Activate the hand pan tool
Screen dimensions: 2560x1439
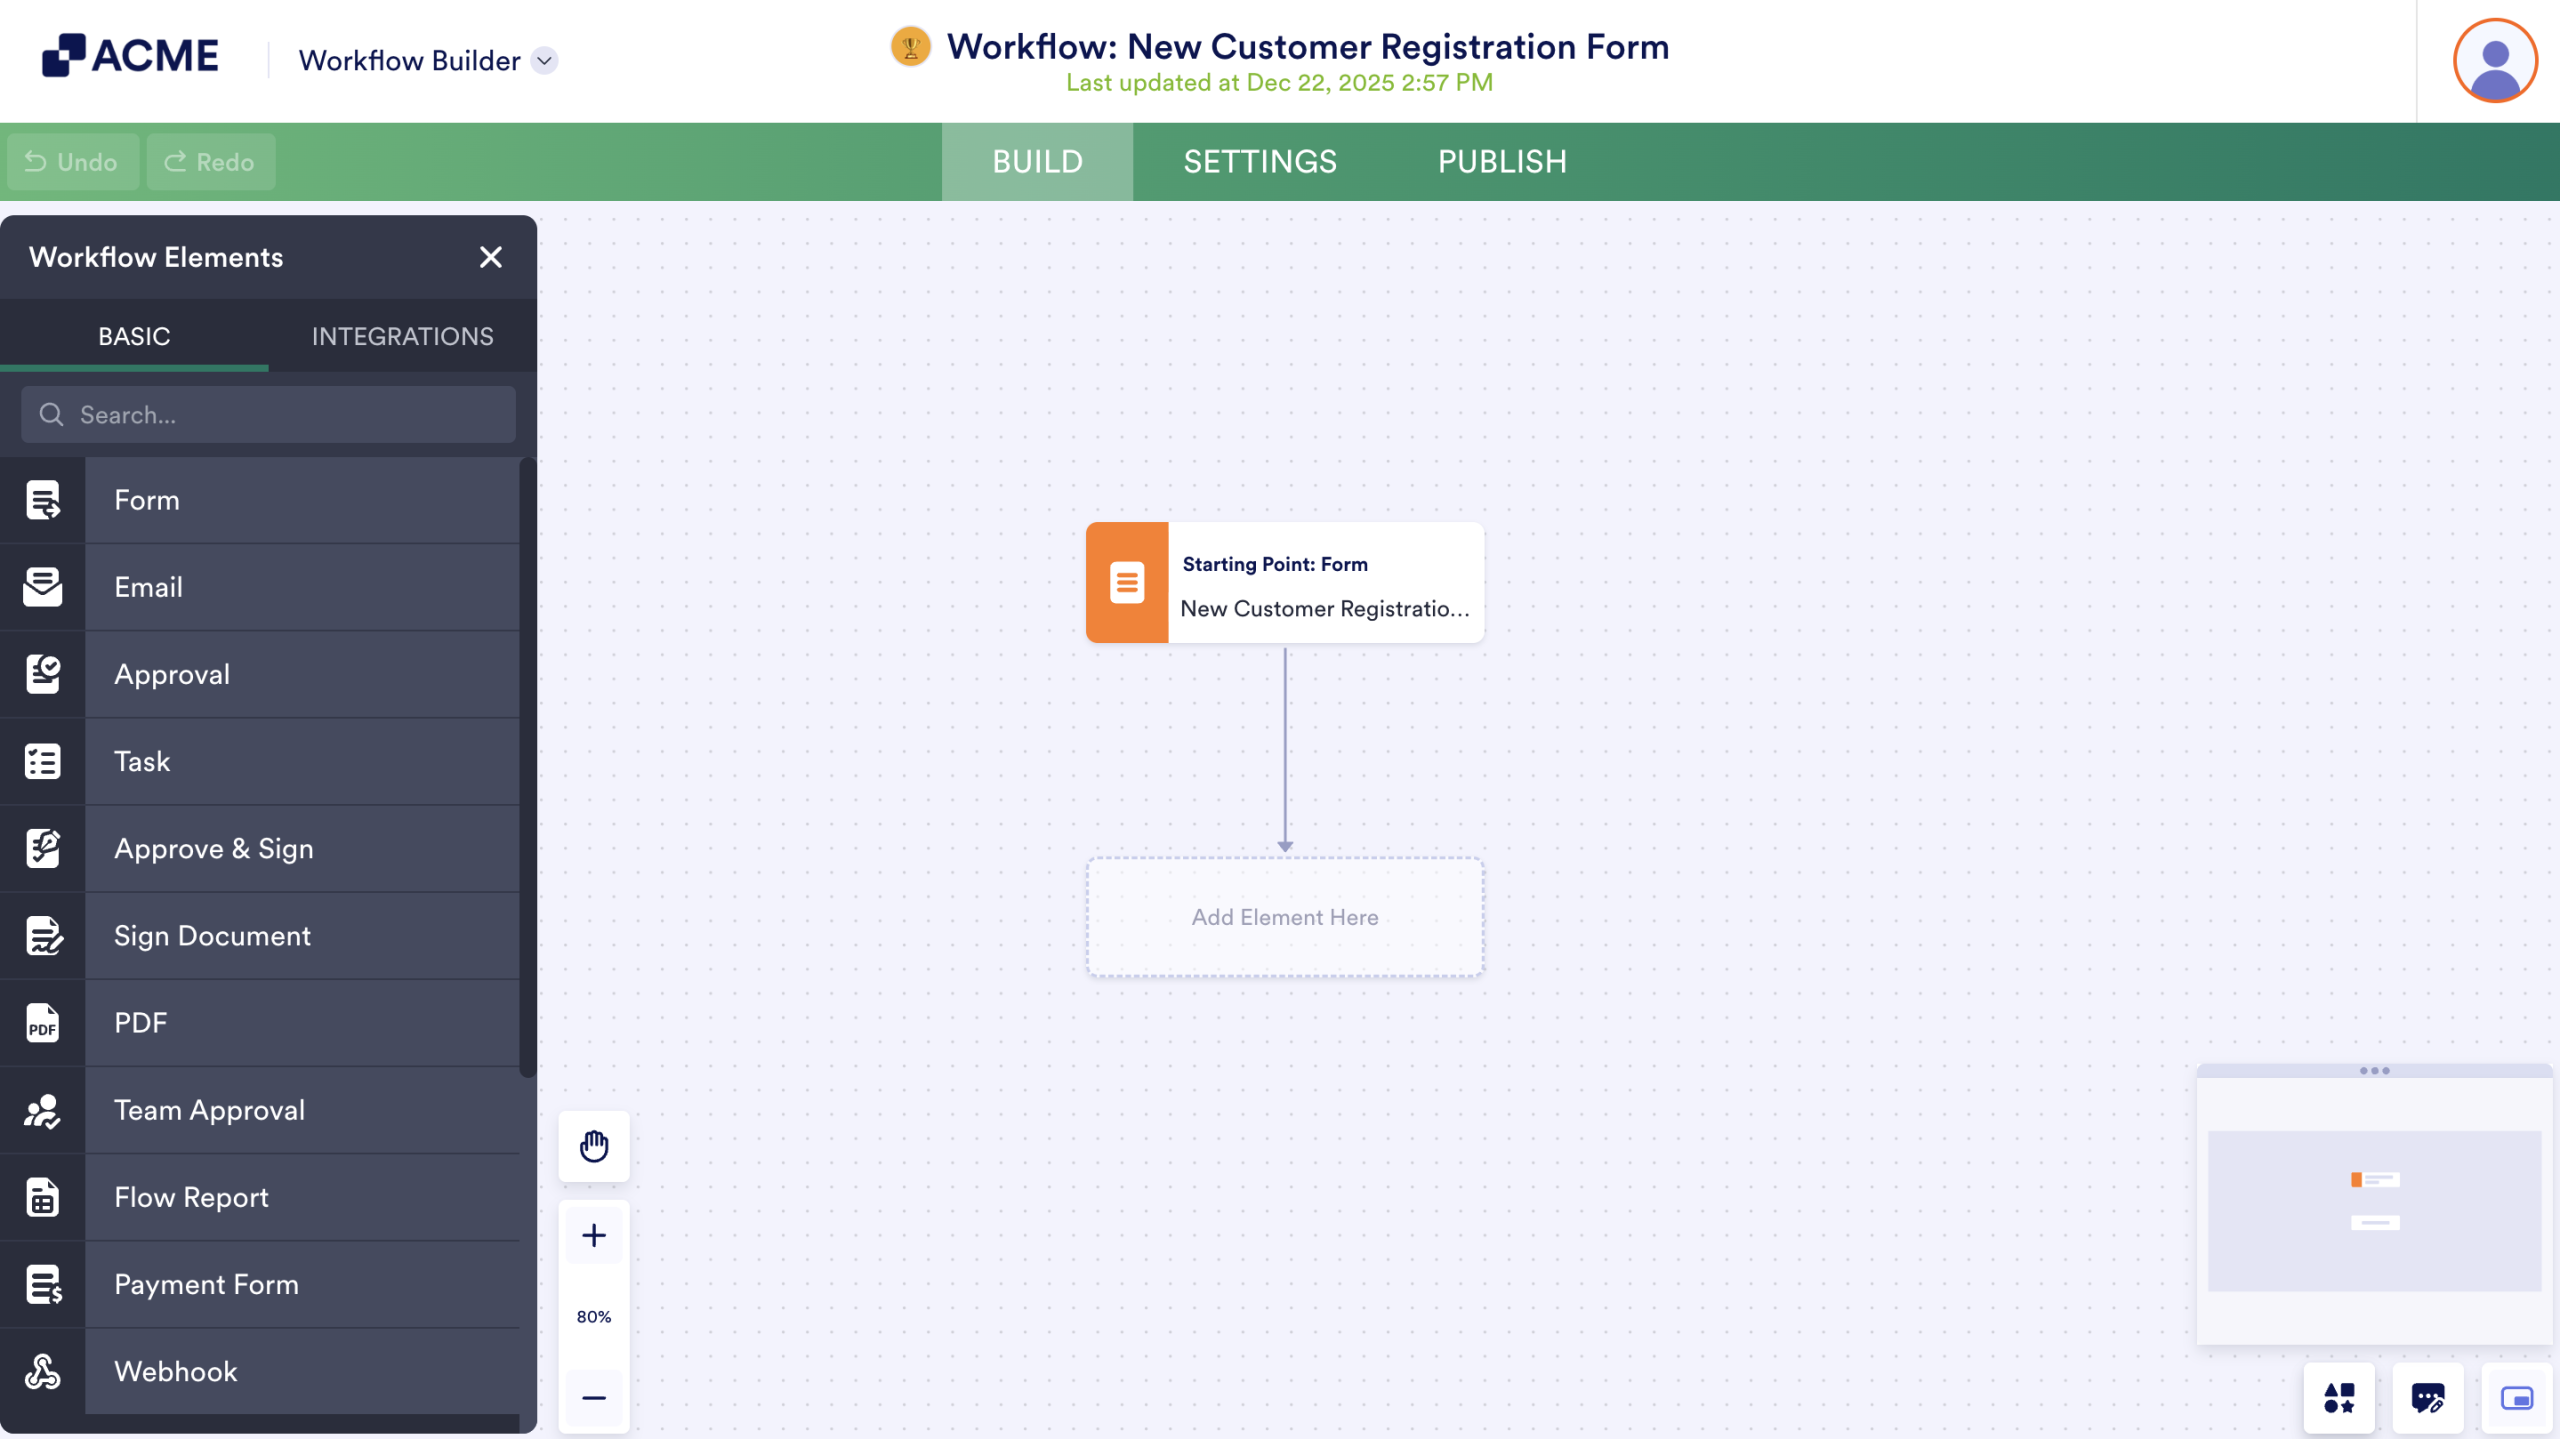[593, 1146]
